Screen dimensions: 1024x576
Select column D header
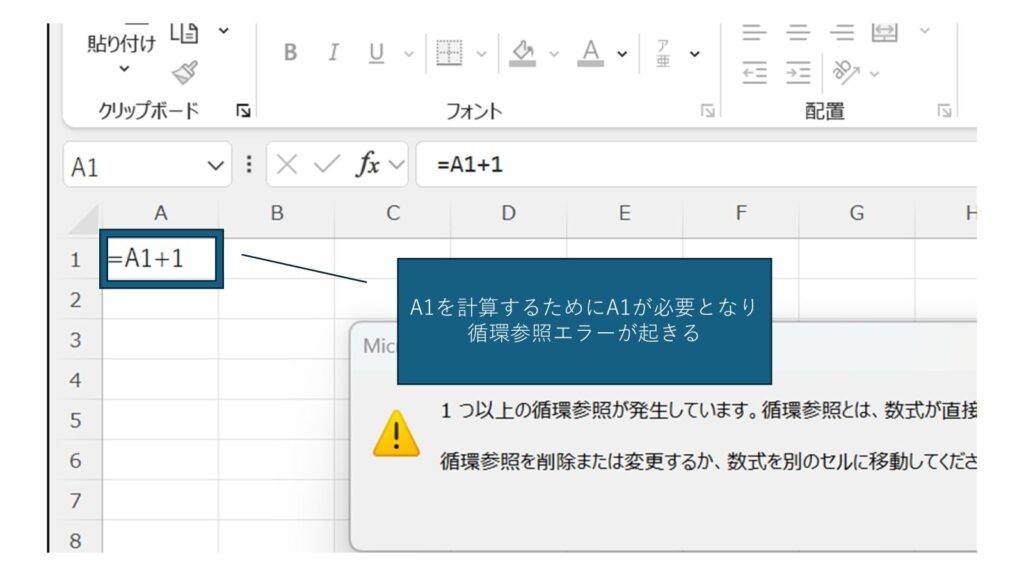click(508, 213)
